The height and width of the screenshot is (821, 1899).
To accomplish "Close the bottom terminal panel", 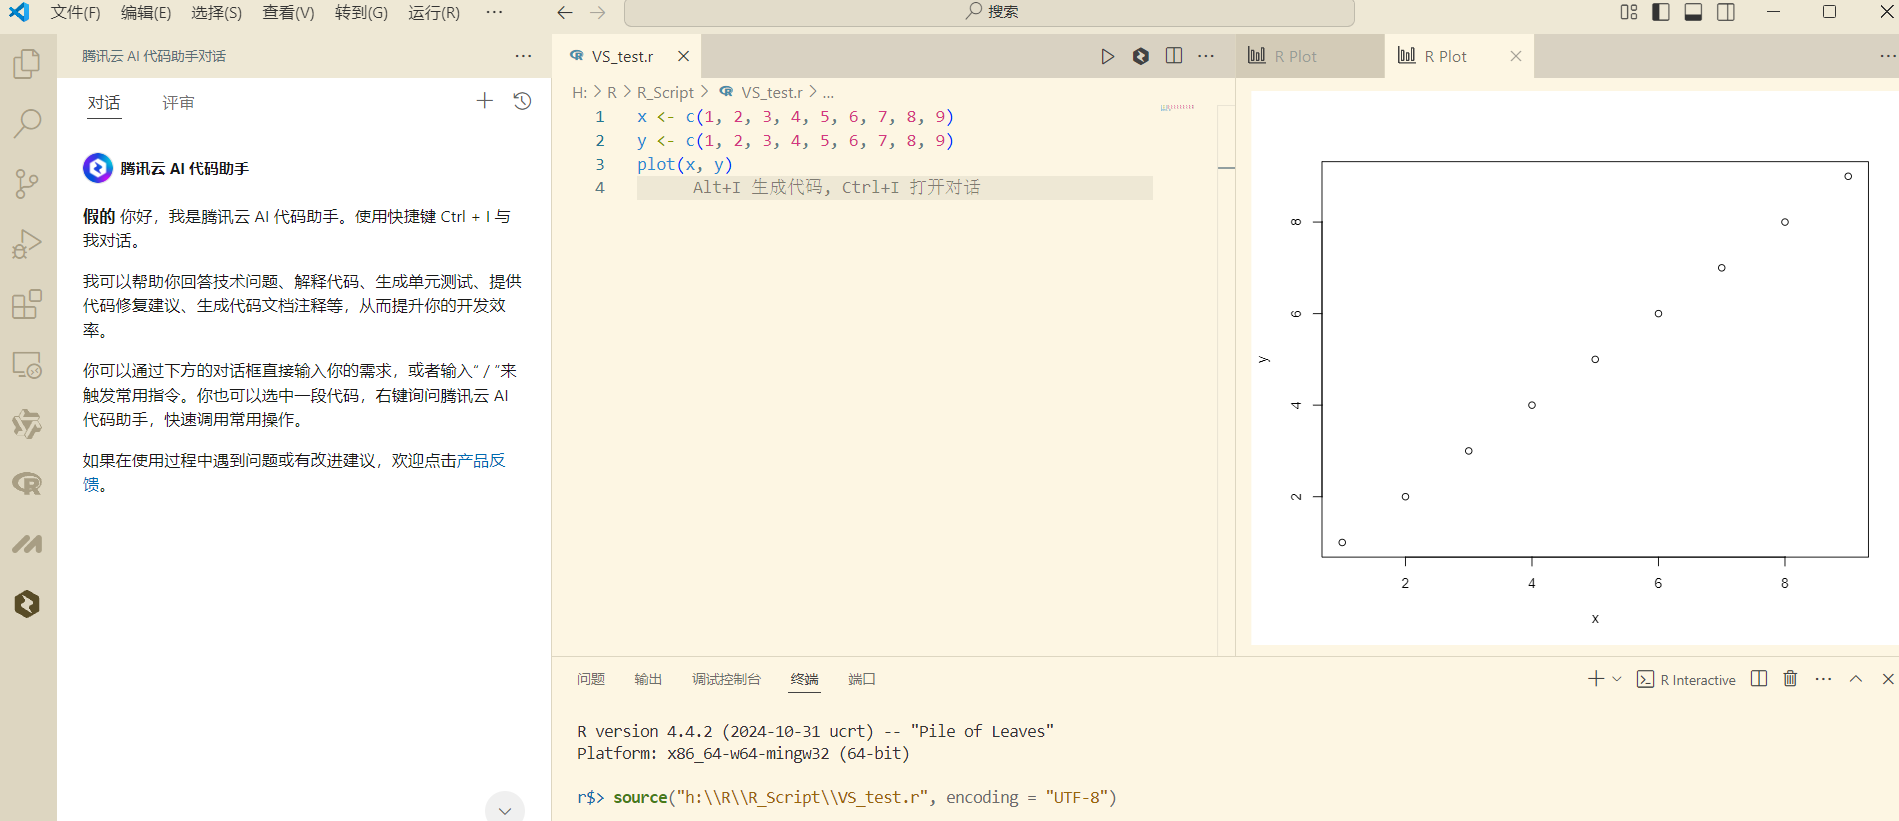I will (x=1888, y=679).
